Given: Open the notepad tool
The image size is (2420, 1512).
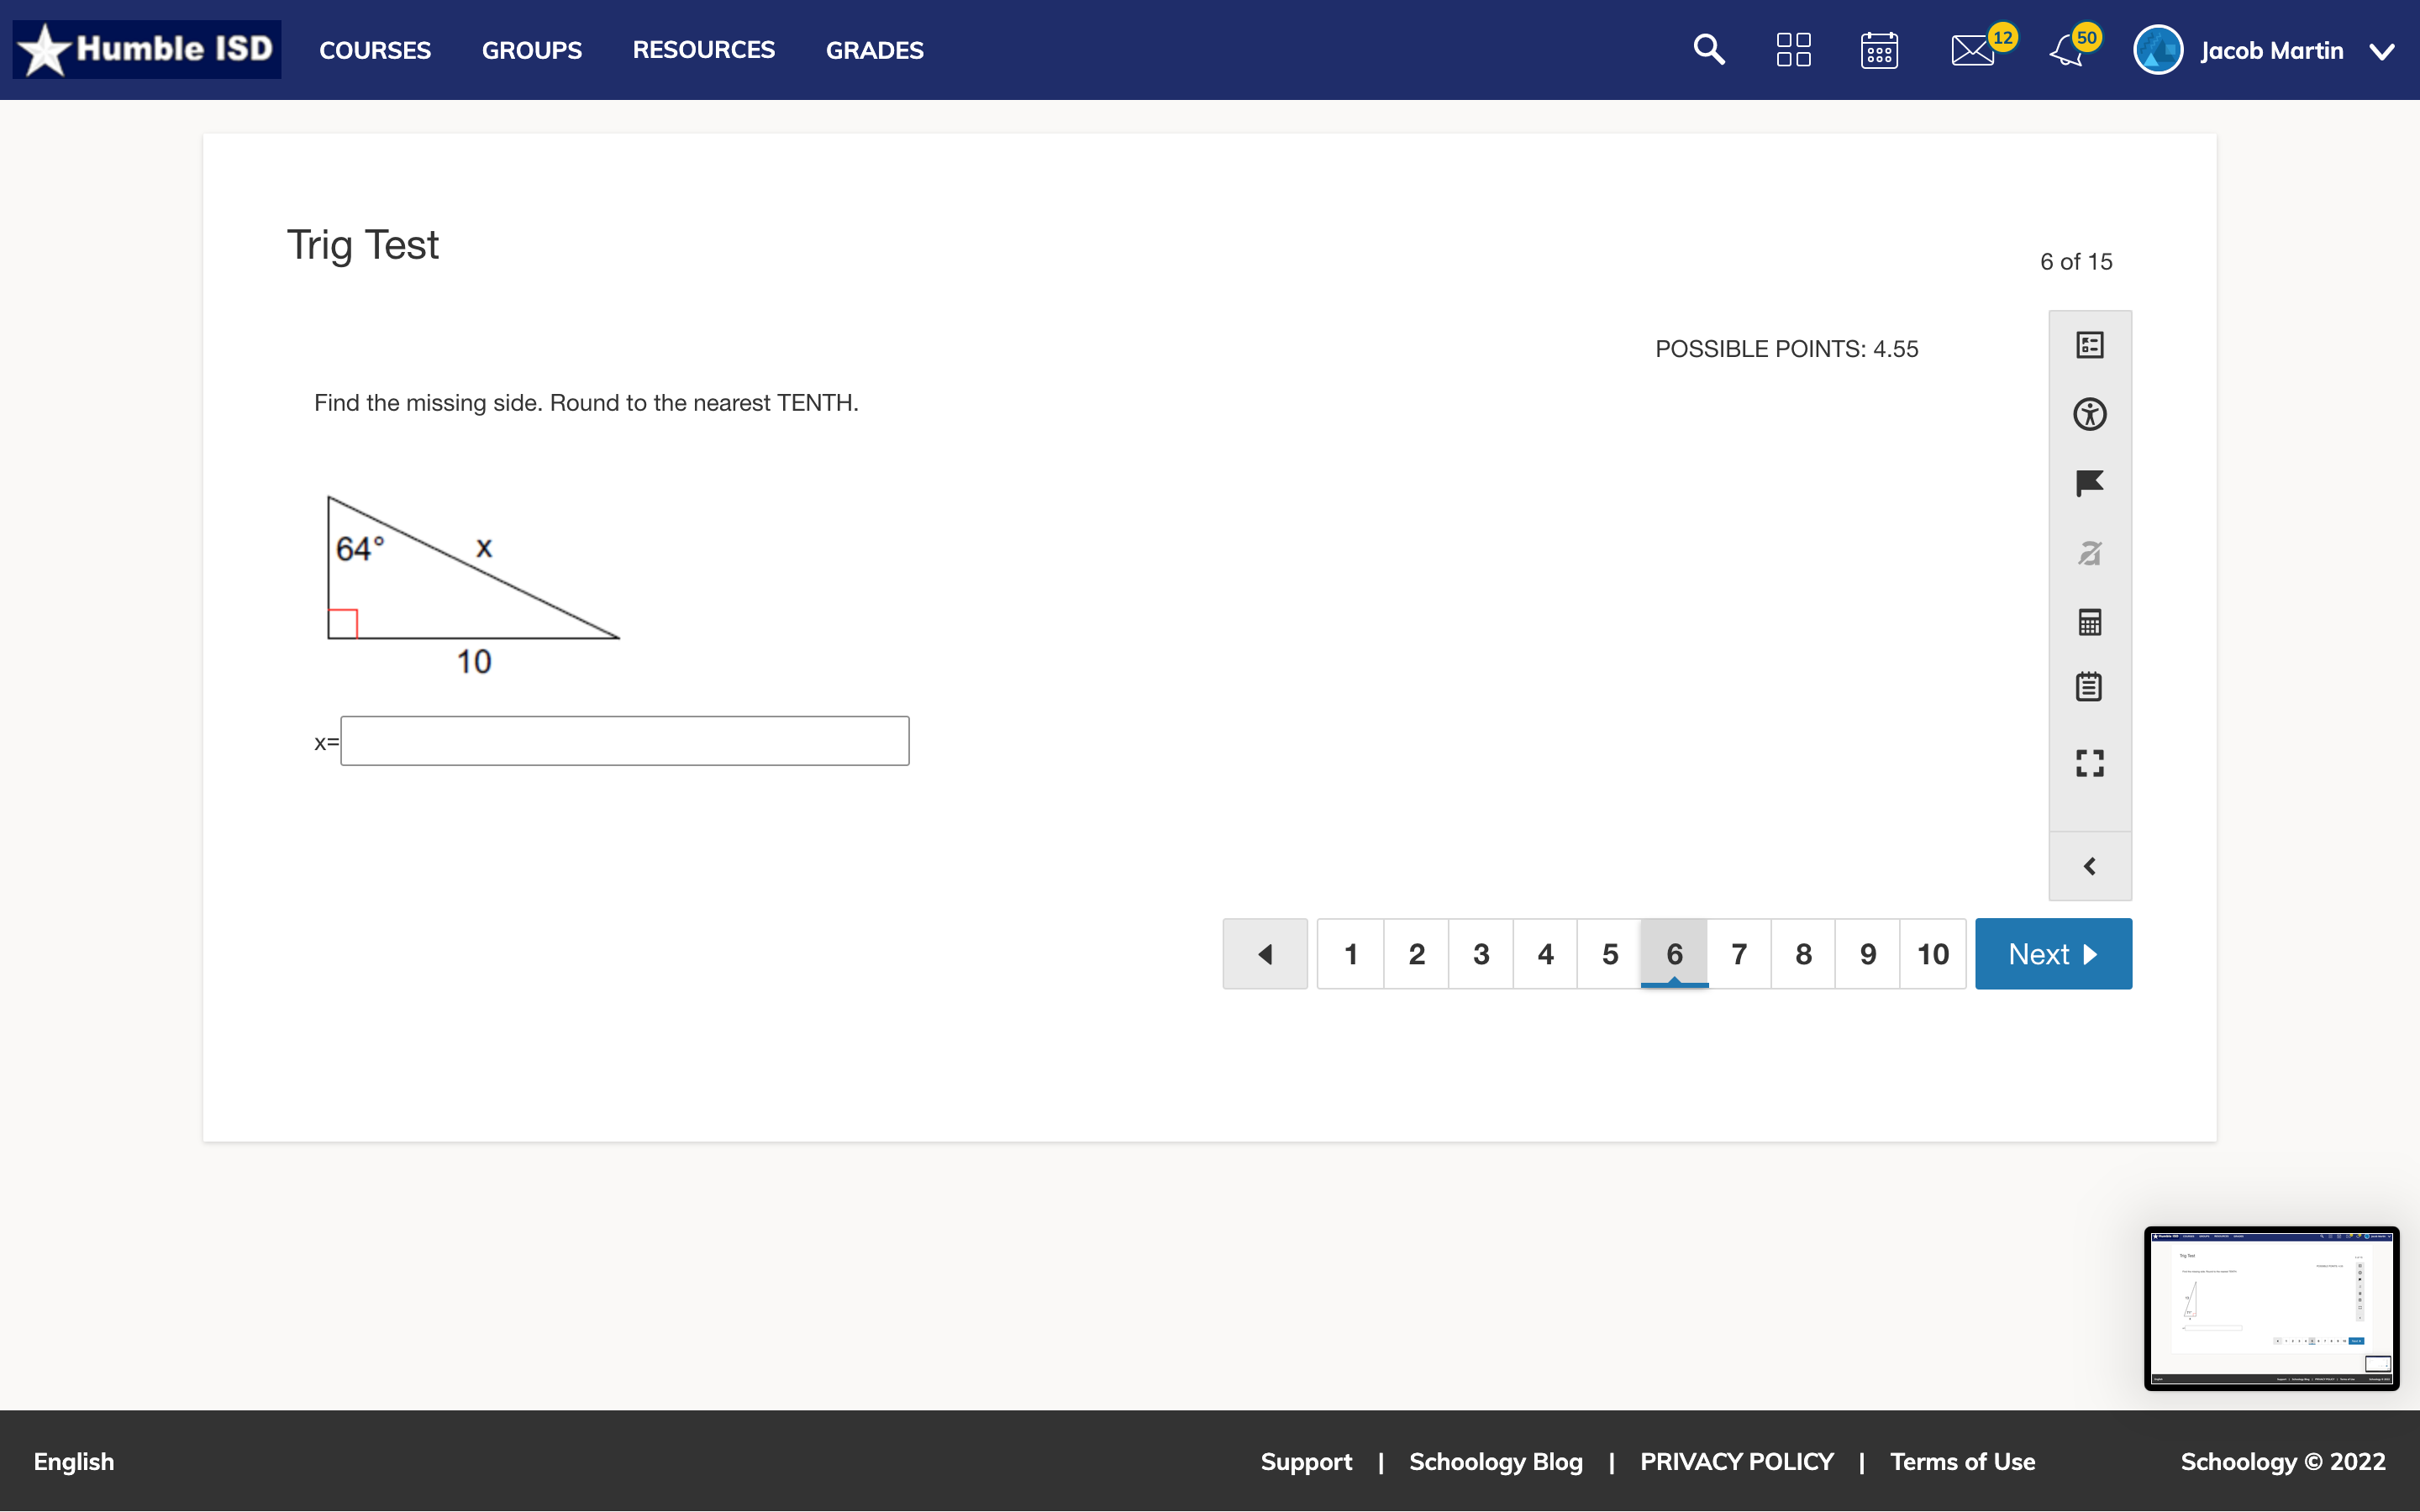Looking at the screenshot, I should [2090, 686].
